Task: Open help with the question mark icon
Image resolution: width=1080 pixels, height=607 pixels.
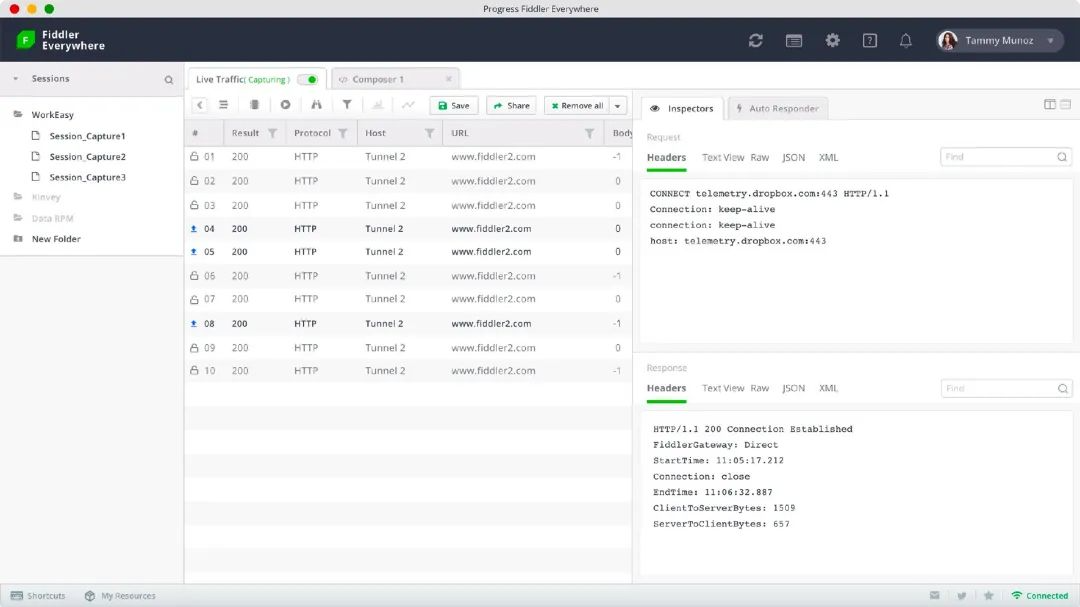Action: coord(869,41)
